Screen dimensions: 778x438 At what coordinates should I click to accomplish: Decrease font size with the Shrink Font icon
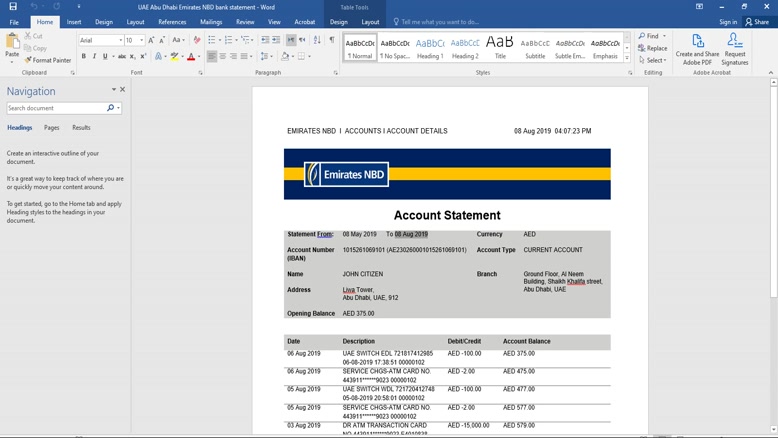pyautogui.click(x=162, y=40)
